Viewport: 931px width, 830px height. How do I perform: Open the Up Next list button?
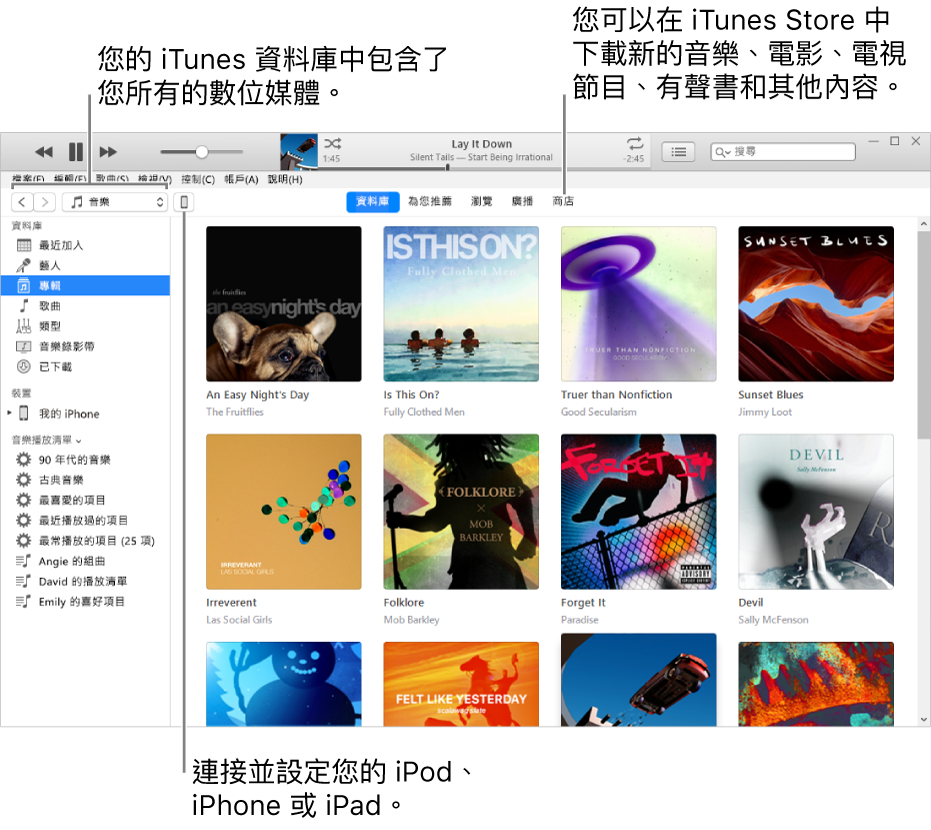pos(678,152)
